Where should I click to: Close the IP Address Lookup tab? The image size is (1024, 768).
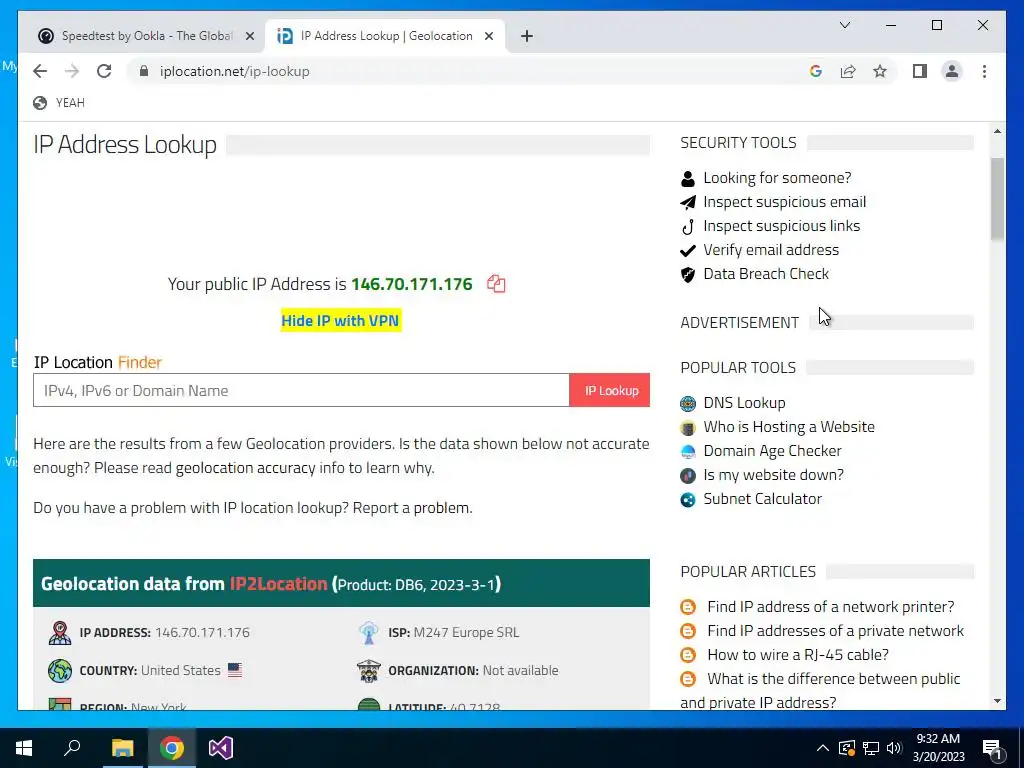tap(488, 37)
